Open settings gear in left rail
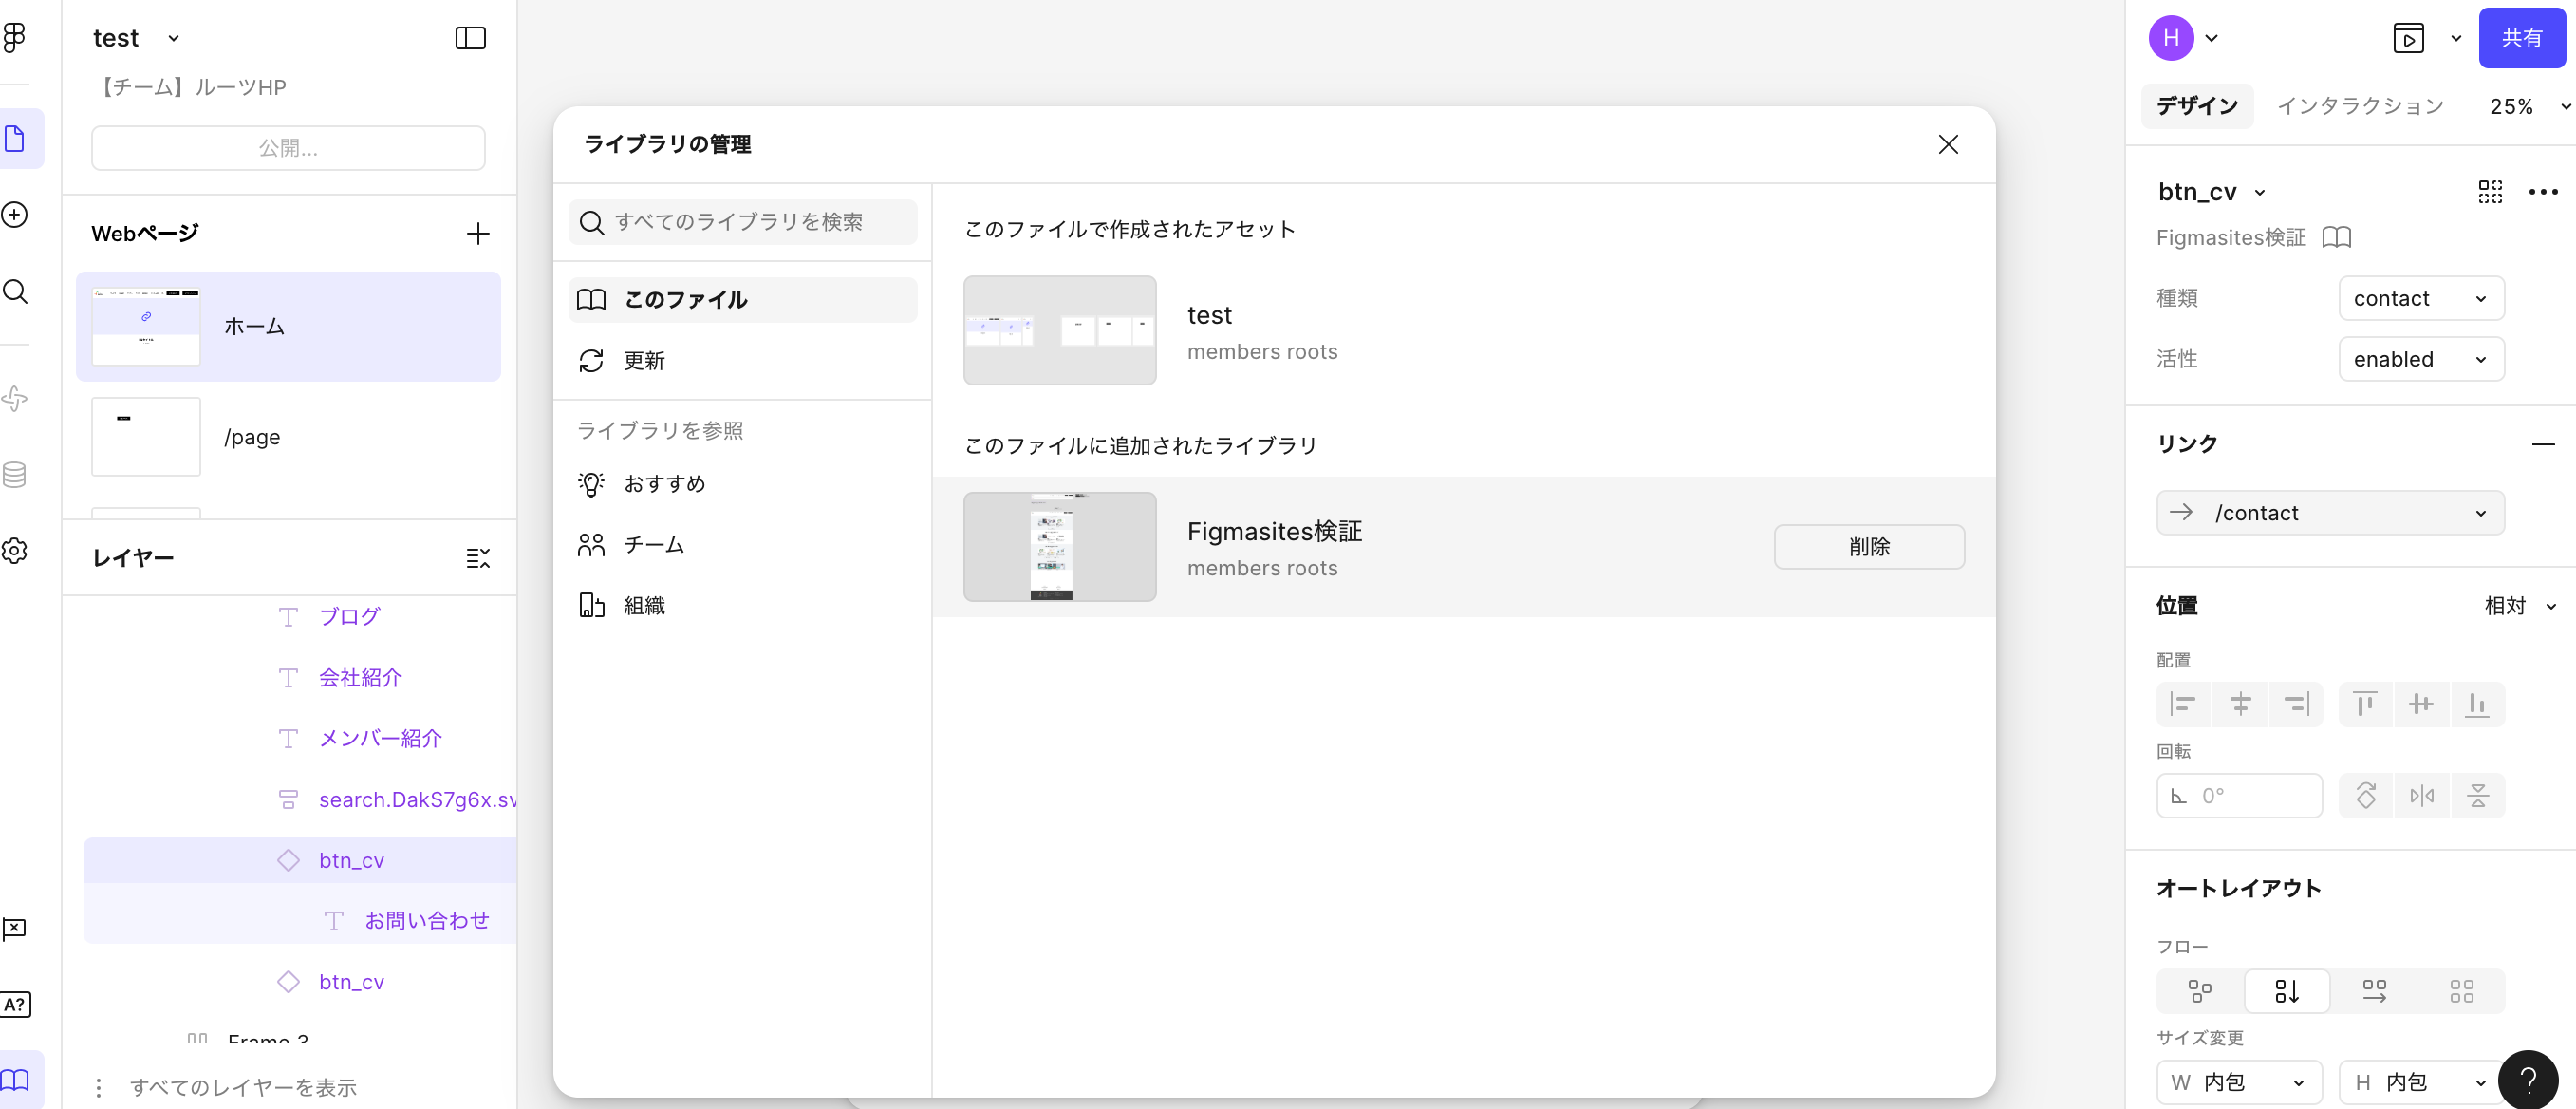Screen dimensions: 2576x1109 pos(15,550)
